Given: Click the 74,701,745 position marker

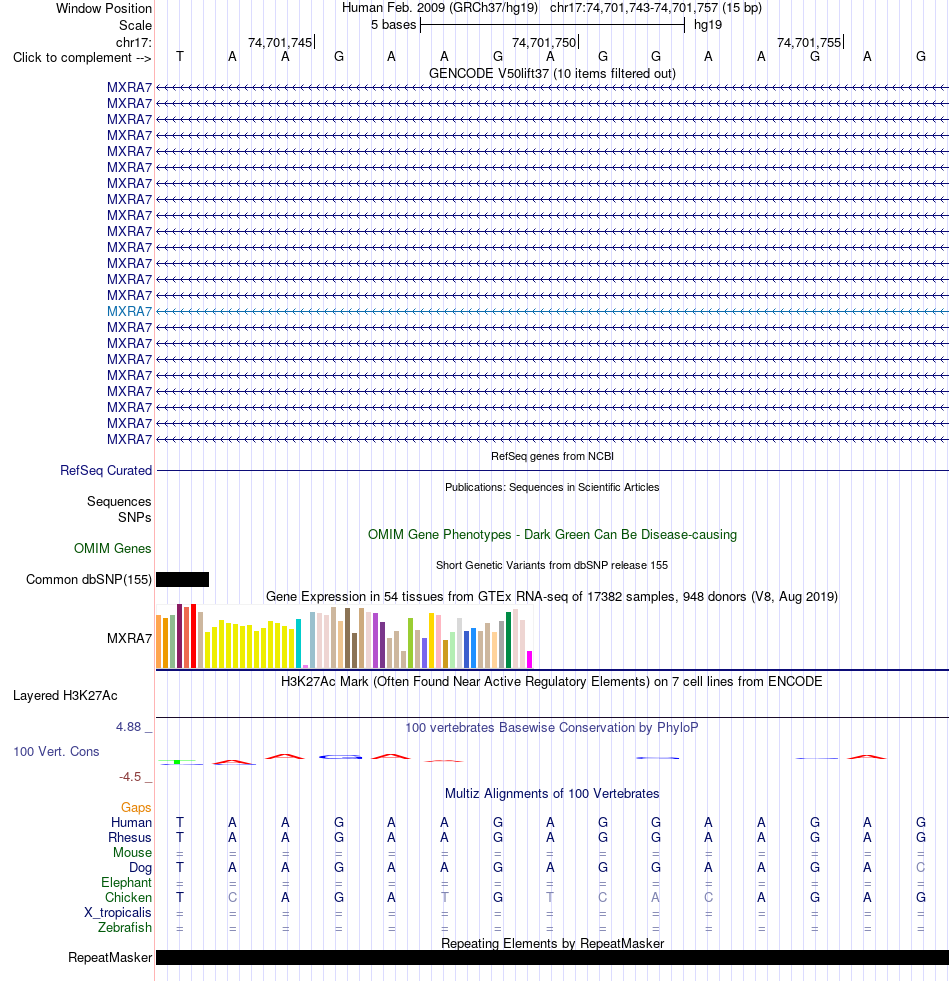Looking at the screenshot, I should 280,43.
